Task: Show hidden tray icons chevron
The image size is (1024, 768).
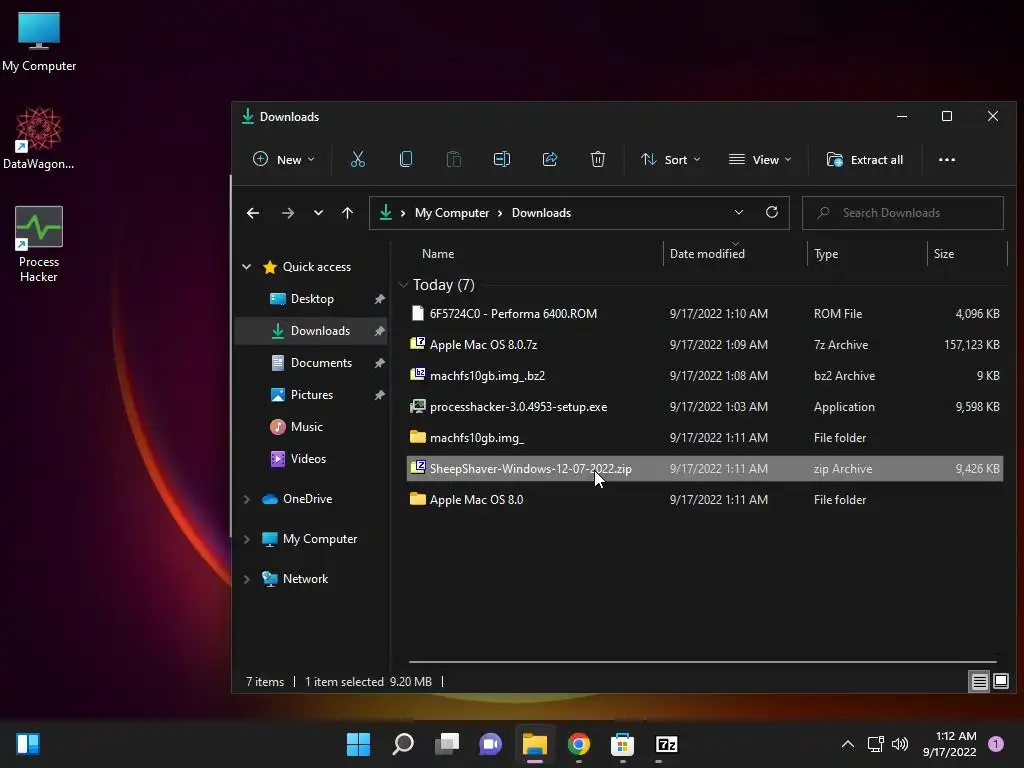Action: coord(848,744)
